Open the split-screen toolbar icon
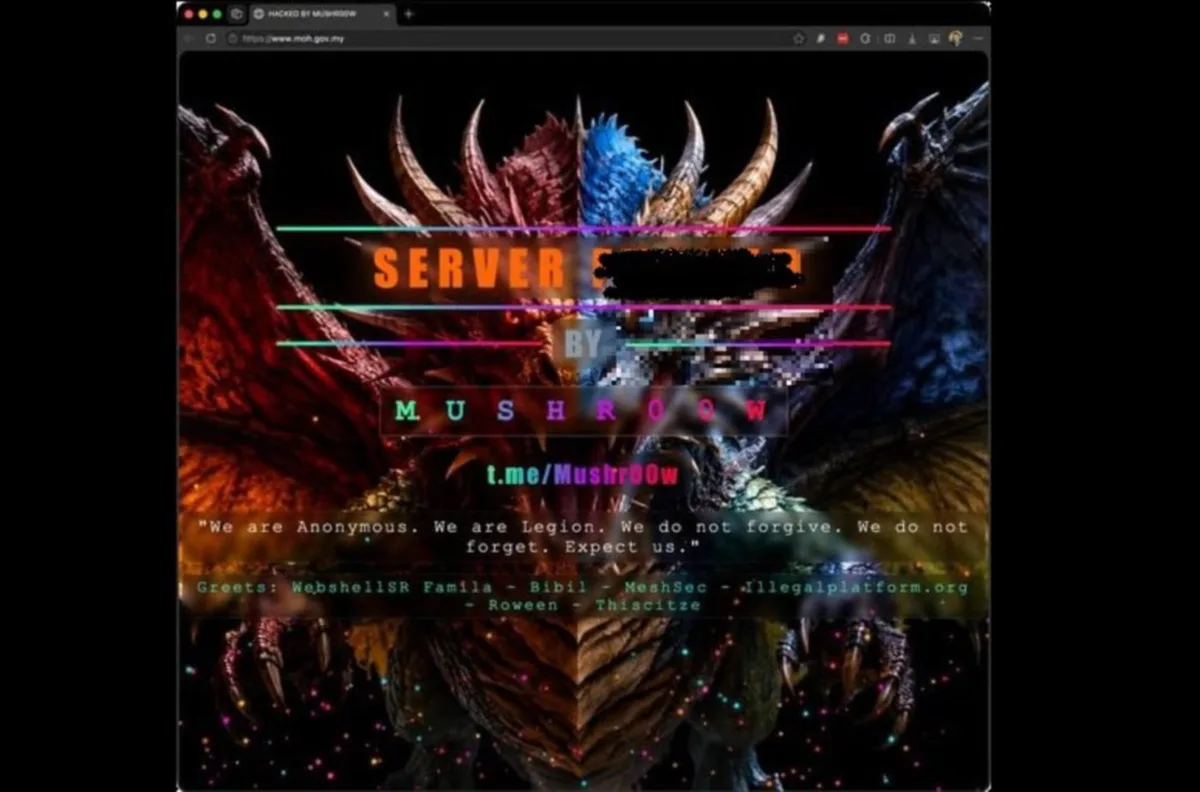 coord(889,38)
